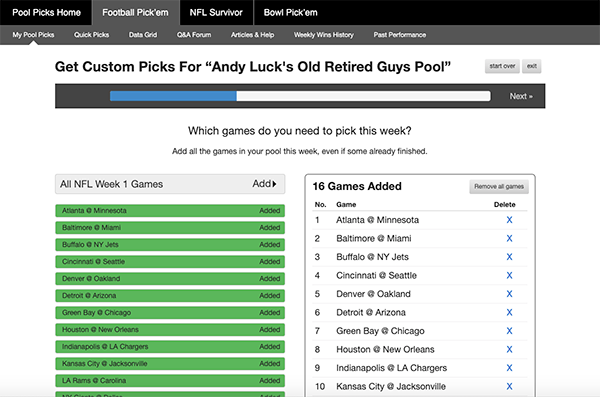This screenshot has height=397, width=600.
Task: Click the start over button
Action: [502, 66]
